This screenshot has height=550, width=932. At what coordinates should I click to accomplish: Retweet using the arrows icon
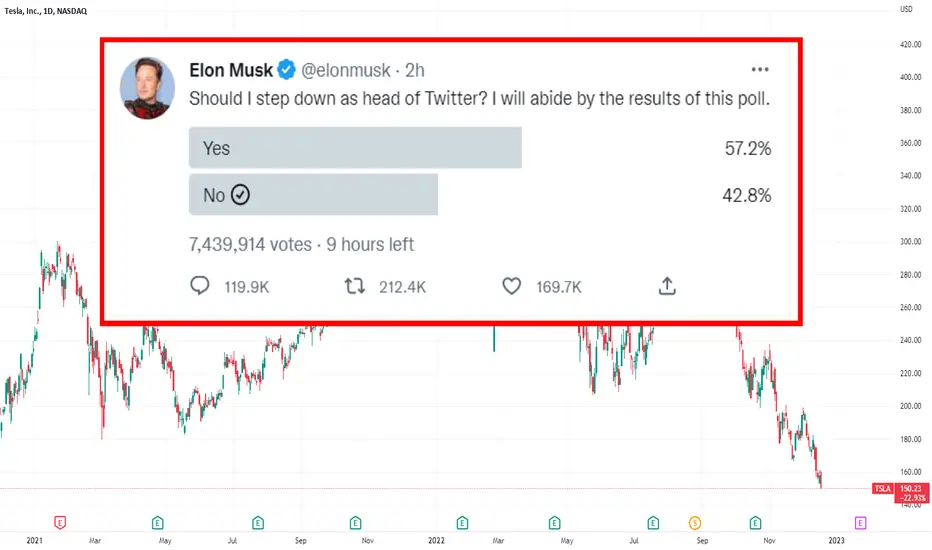pos(355,287)
